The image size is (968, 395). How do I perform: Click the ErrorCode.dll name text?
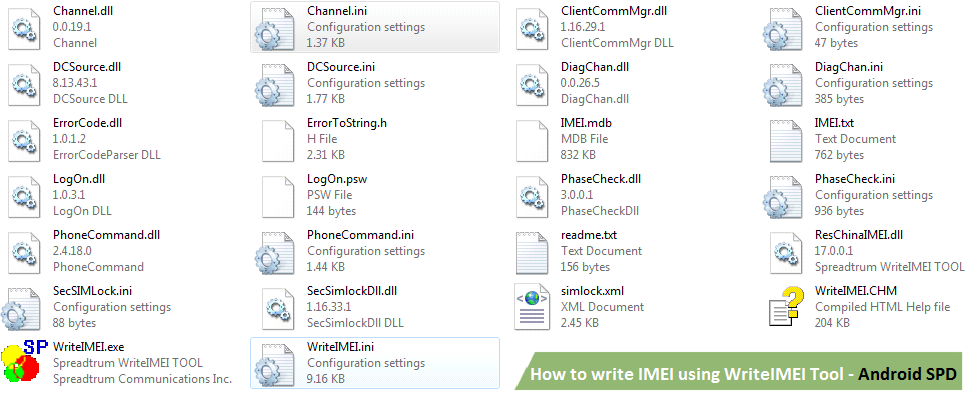pos(88,123)
